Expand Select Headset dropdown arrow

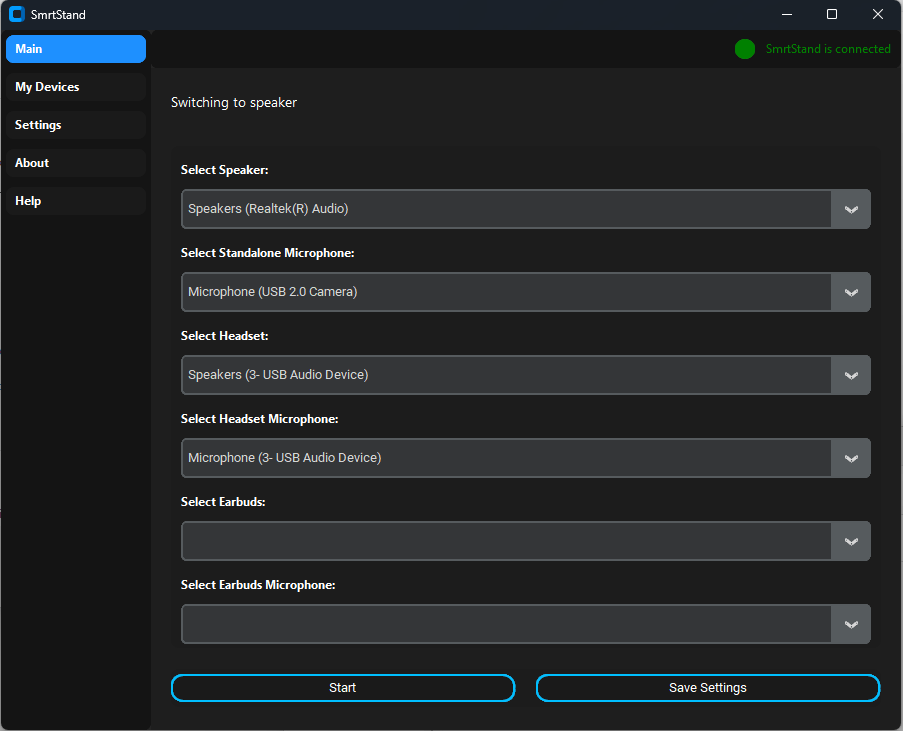pos(851,375)
